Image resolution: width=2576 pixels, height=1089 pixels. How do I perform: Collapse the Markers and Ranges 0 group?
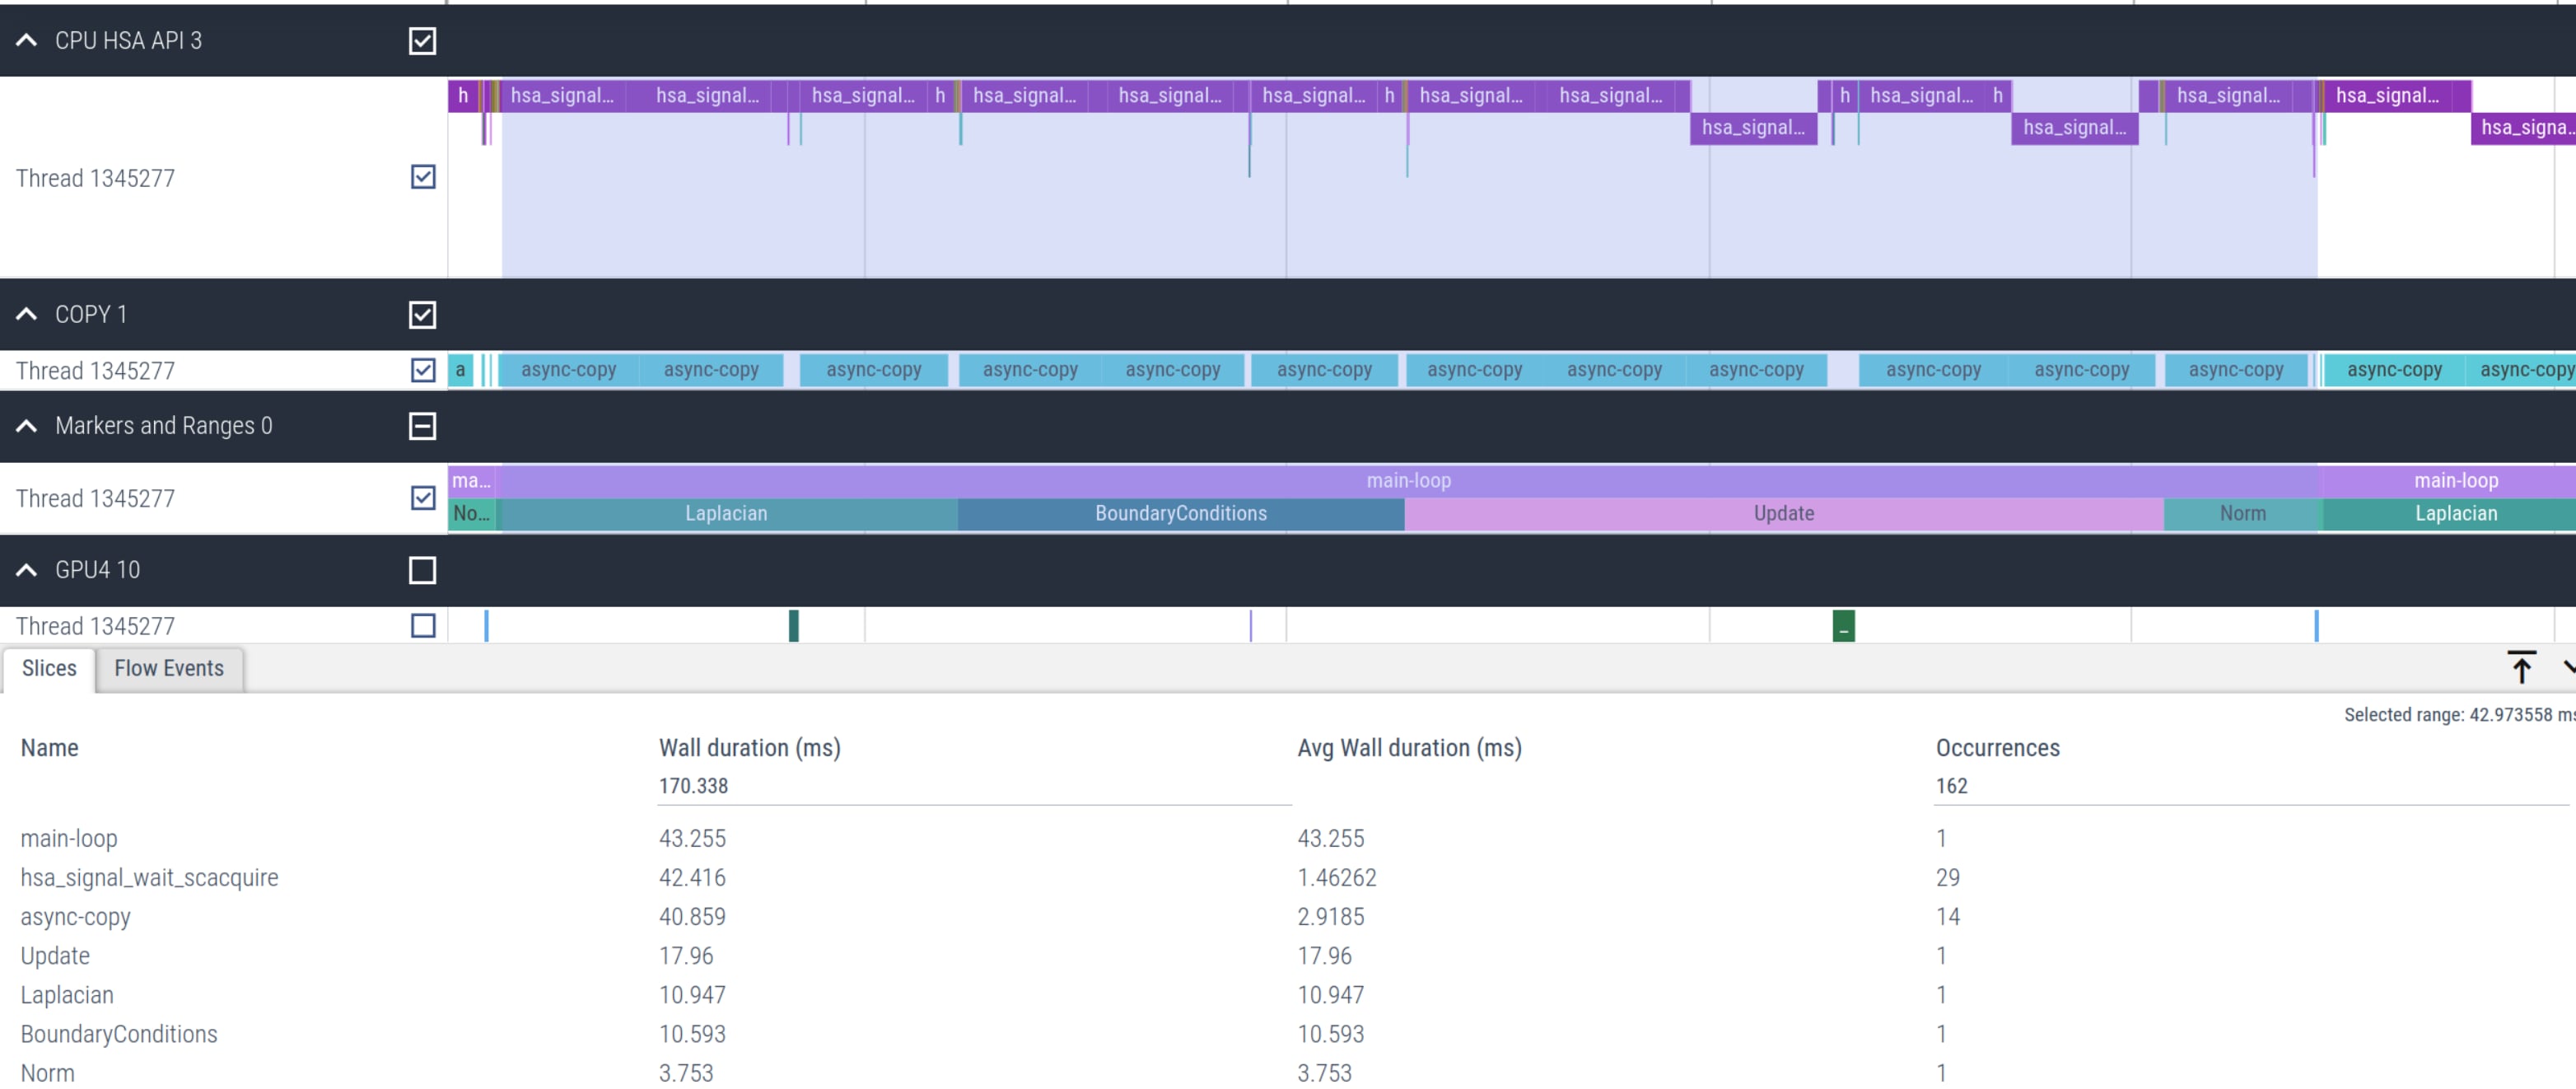click(27, 426)
